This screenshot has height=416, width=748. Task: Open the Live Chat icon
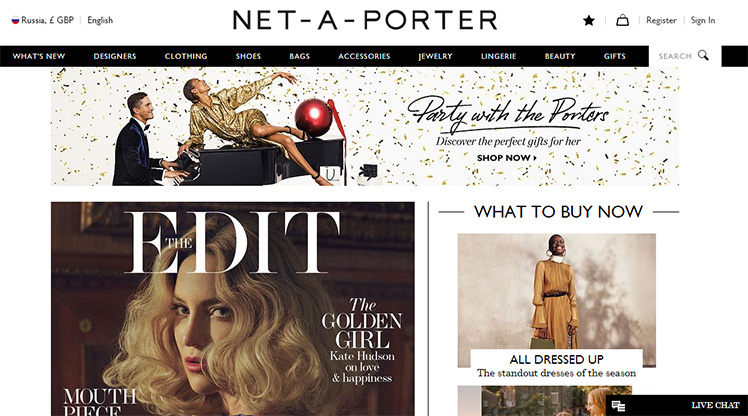[618, 406]
